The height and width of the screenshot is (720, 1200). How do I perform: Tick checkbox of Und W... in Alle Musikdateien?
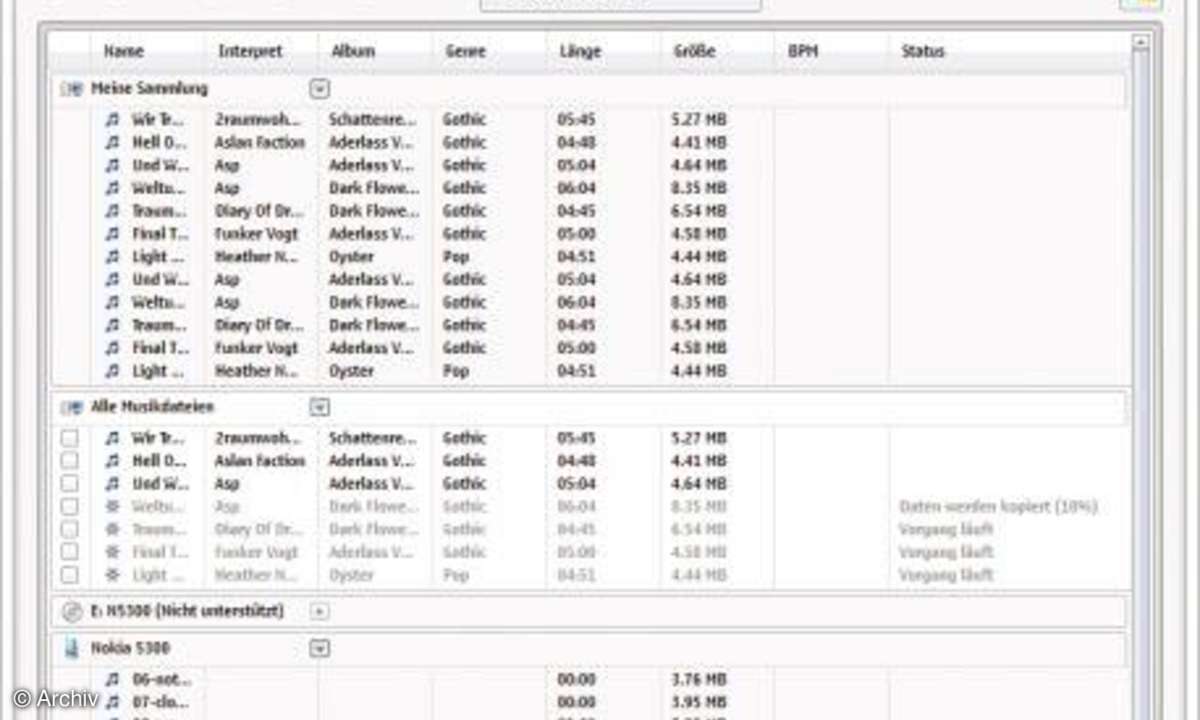69,484
